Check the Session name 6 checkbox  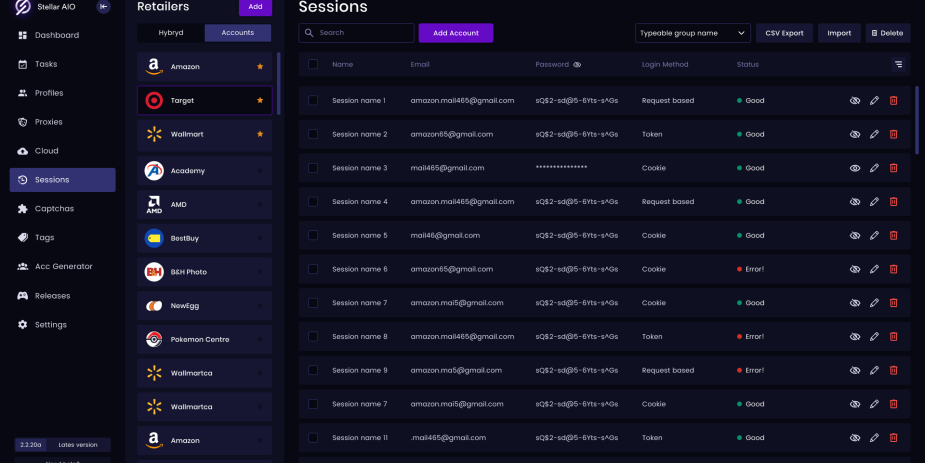tap(313, 269)
